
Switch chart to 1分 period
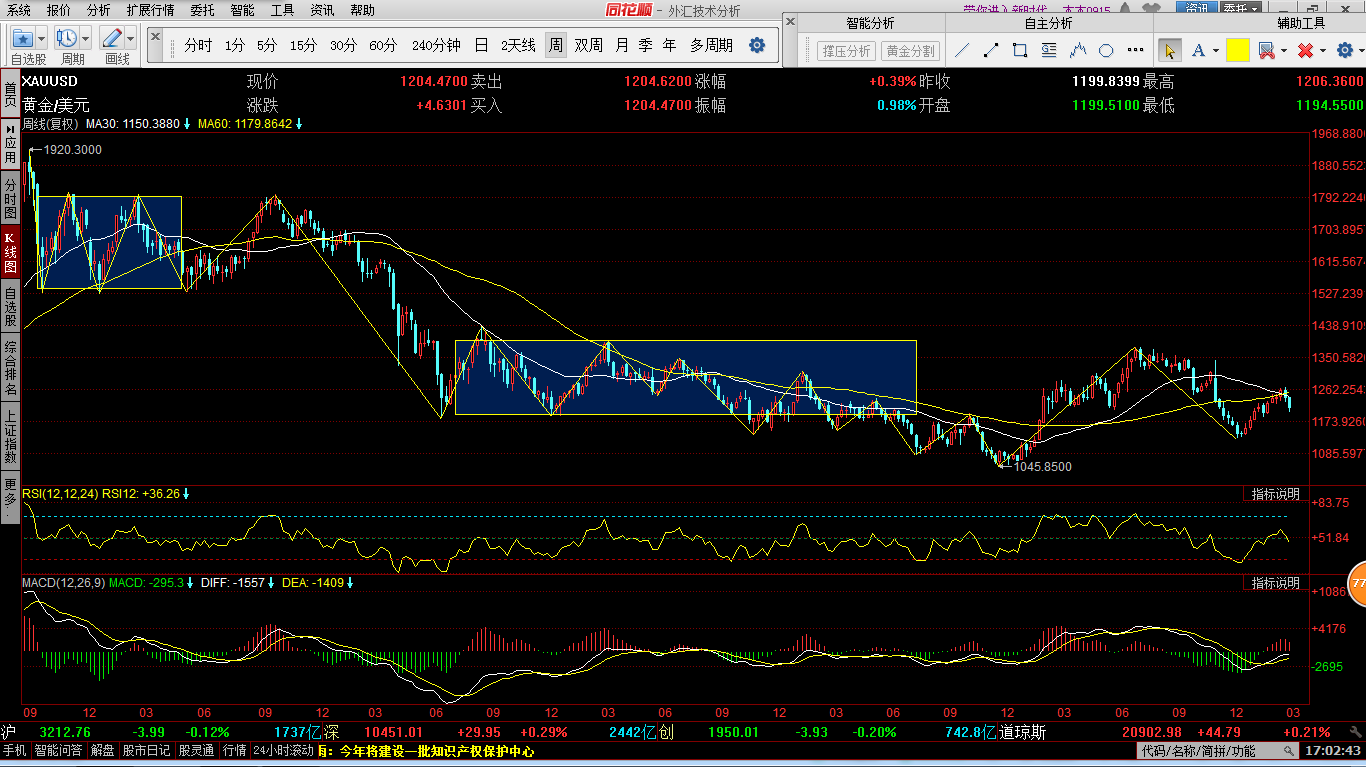[234, 45]
